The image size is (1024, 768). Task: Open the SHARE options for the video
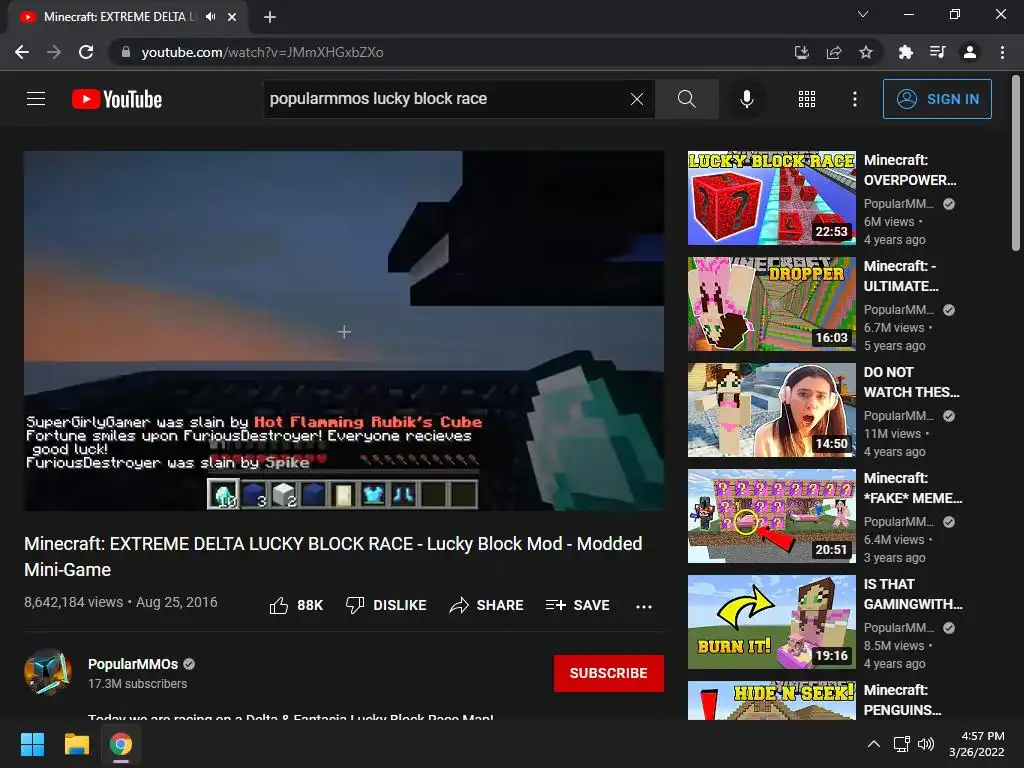pos(487,605)
